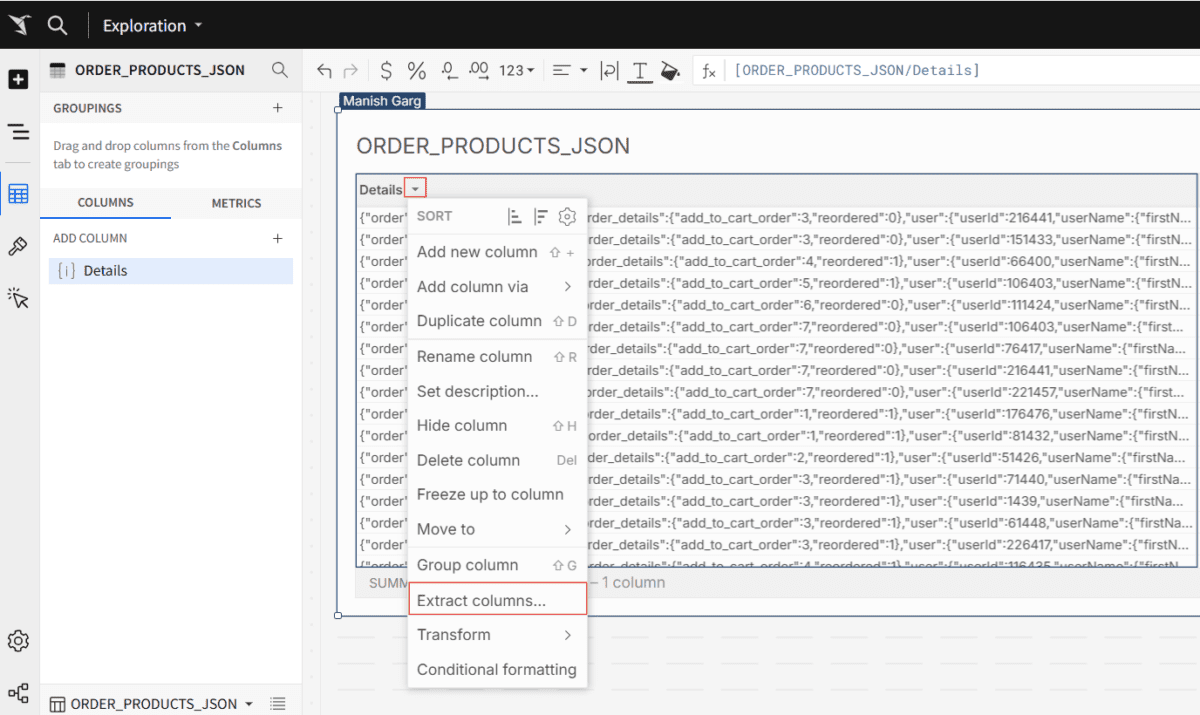Redo the last action
The image size is (1200, 715).
tap(351, 70)
